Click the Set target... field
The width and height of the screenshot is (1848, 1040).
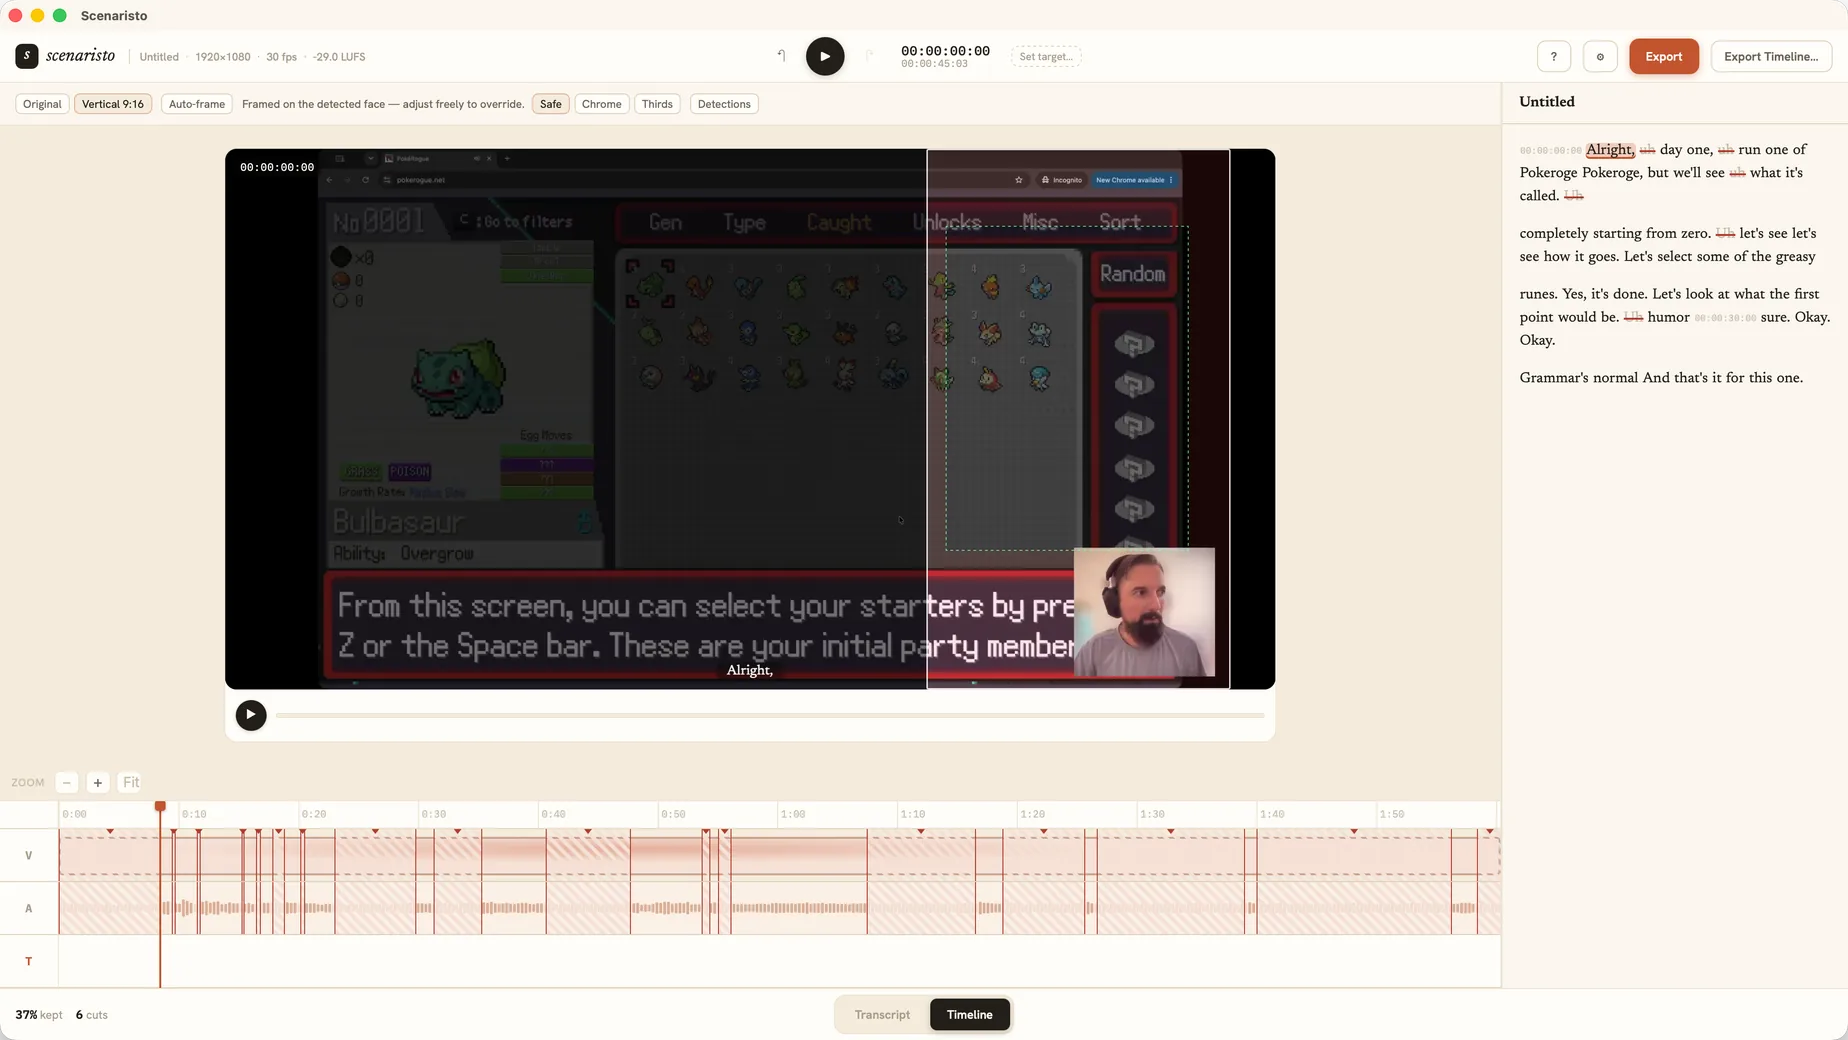click(x=1046, y=56)
